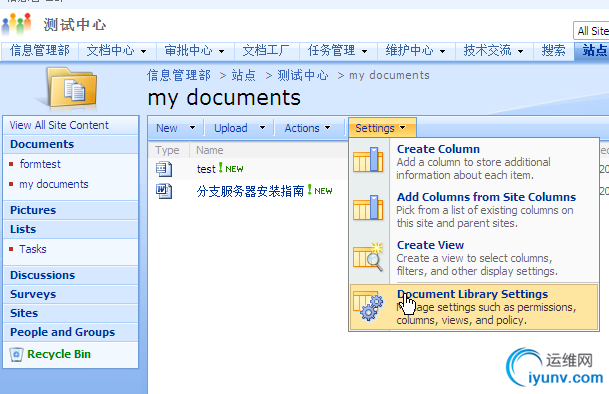This screenshot has width=609, height=394.
Task: Expand the 文档中心 navigation dropdown
Action: point(143,51)
